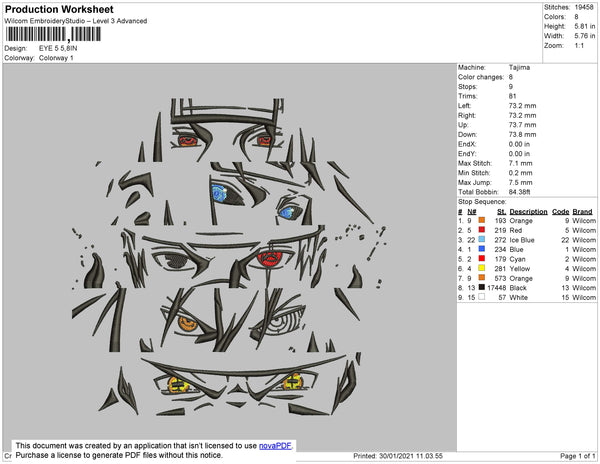Click the embroidery design preview
This screenshot has width=600, height=464.
(x=230, y=257)
